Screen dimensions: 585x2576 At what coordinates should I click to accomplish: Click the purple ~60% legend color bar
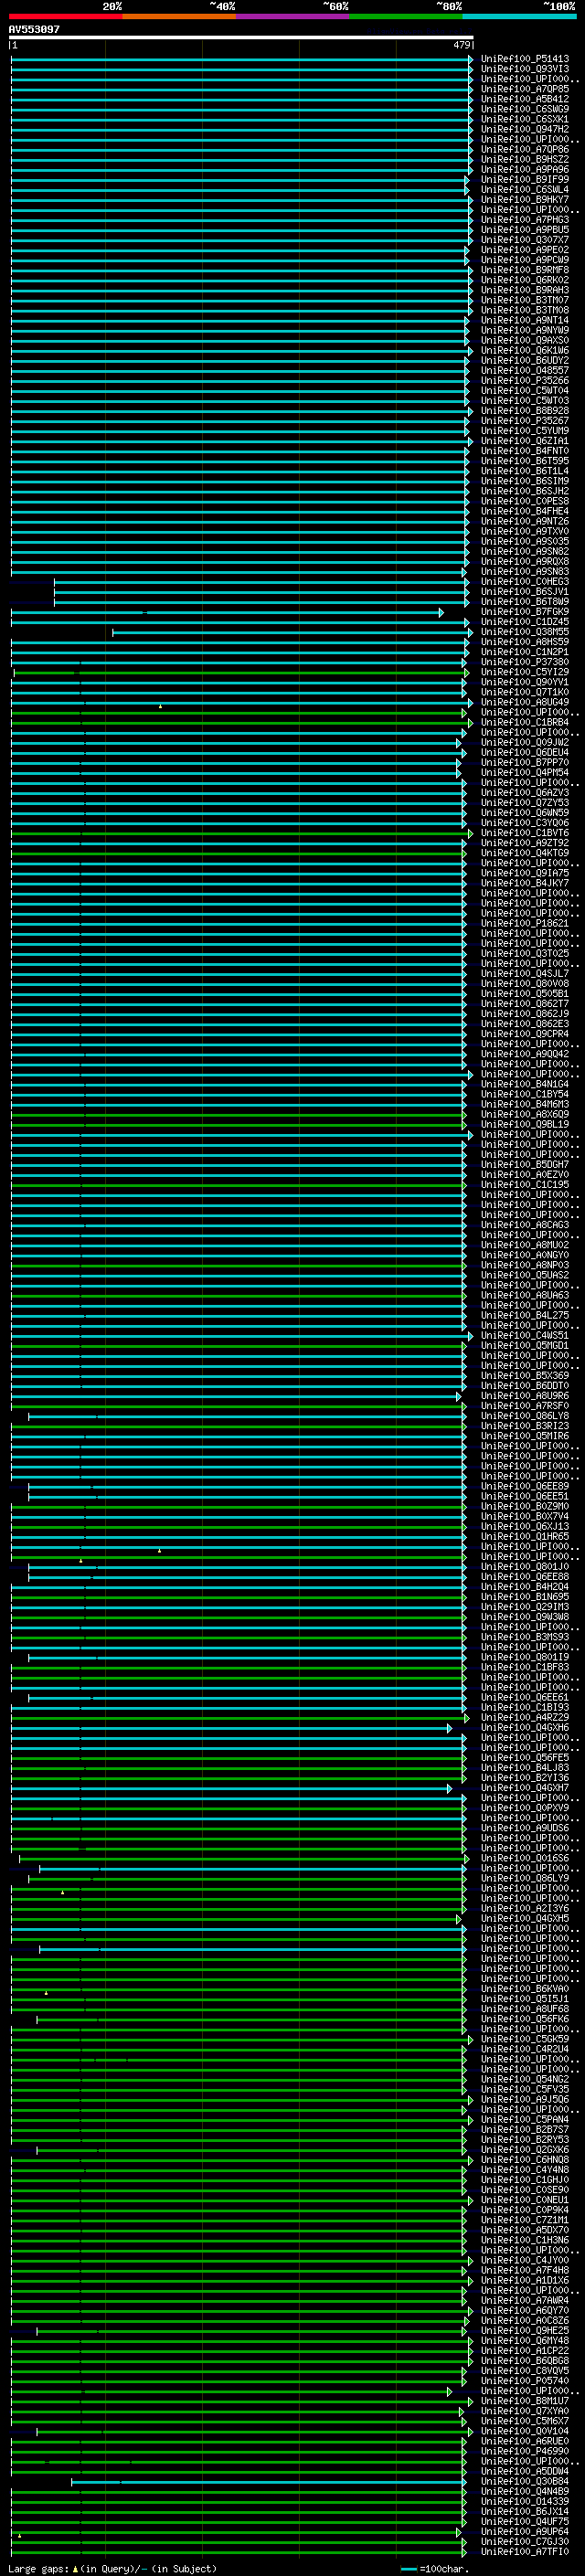point(292,16)
